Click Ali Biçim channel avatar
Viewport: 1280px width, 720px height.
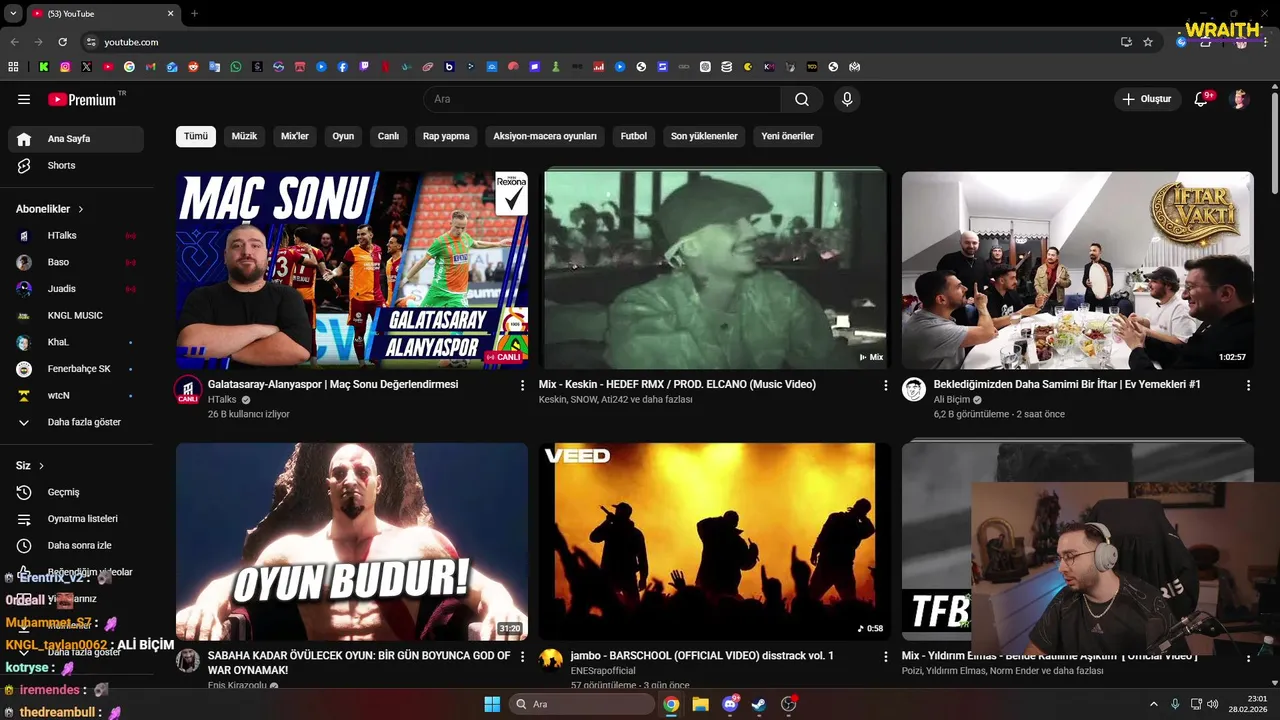[914, 390]
